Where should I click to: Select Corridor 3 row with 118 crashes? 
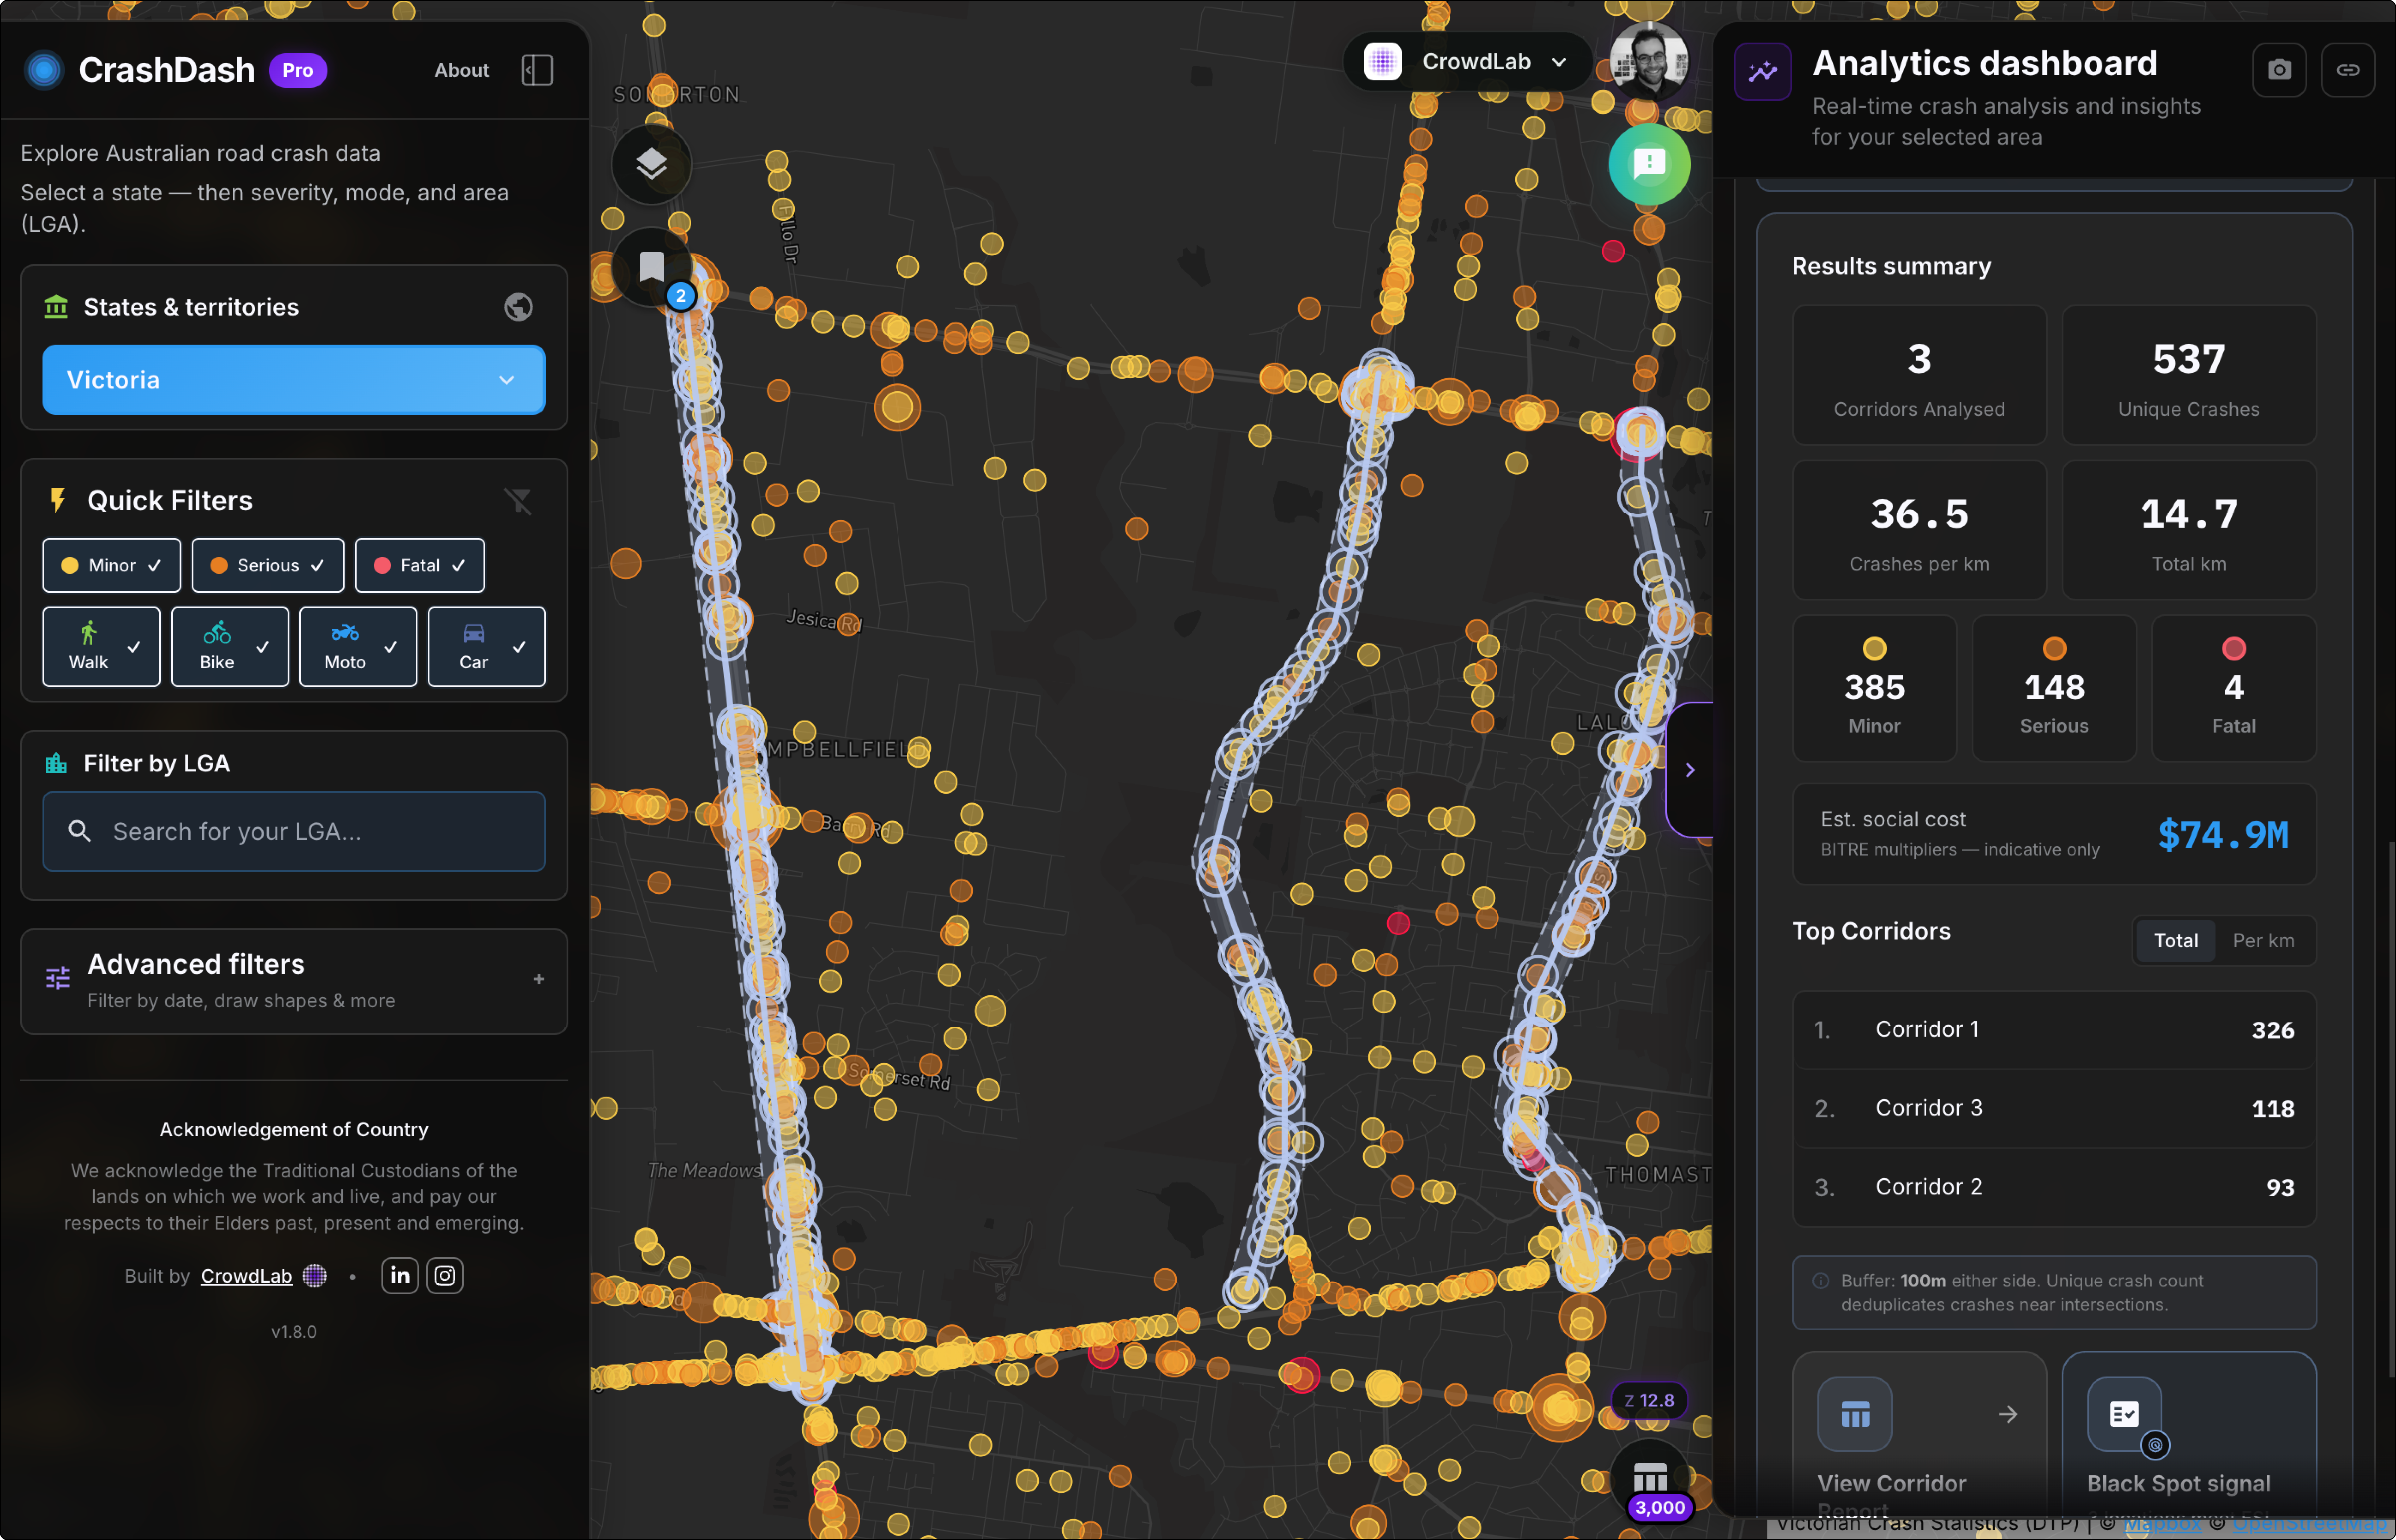(2054, 1108)
